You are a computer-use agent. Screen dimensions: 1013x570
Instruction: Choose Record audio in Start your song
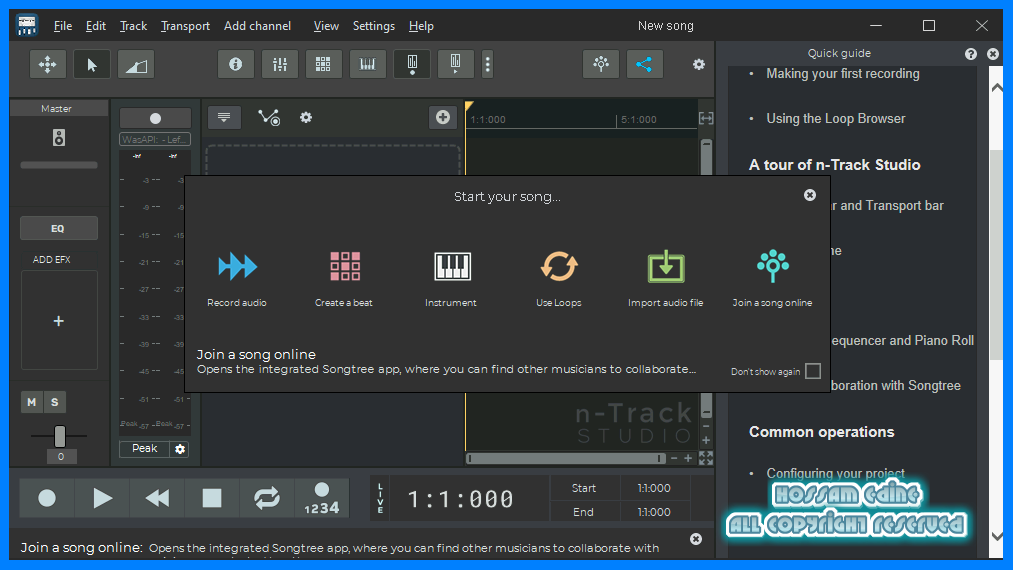pyautogui.click(x=237, y=278)
